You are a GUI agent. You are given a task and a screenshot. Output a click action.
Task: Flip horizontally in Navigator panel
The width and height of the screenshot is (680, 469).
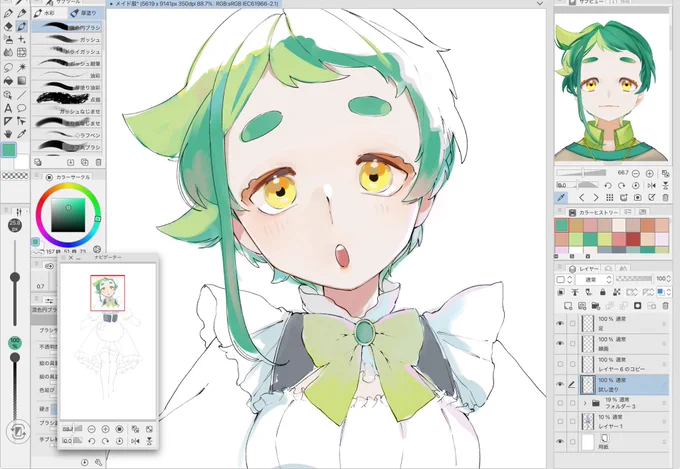pyautogui.click(x=135, y=441)
